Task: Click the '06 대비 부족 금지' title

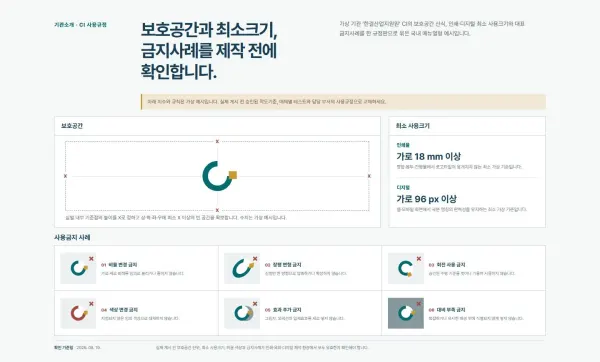Action: [447, 310]
